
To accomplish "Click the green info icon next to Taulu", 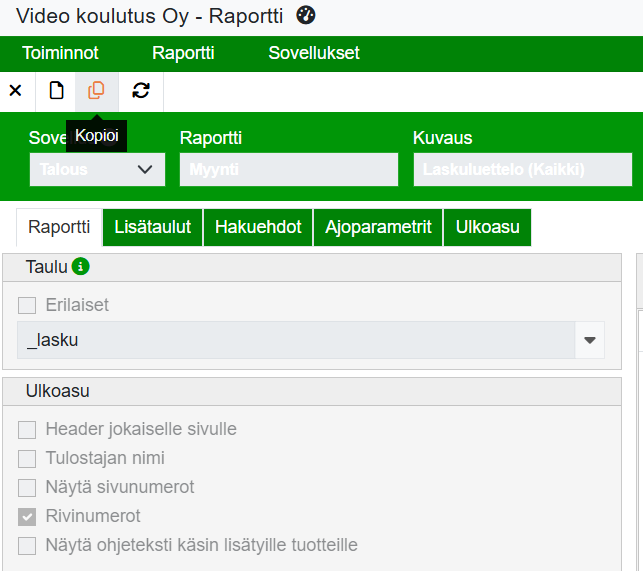I will [x=81, y=267].
